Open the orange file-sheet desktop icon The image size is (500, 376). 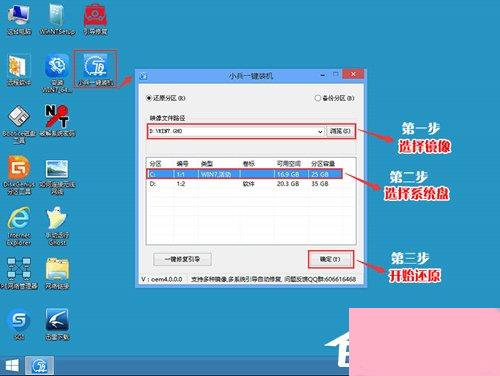coord(19,70)
